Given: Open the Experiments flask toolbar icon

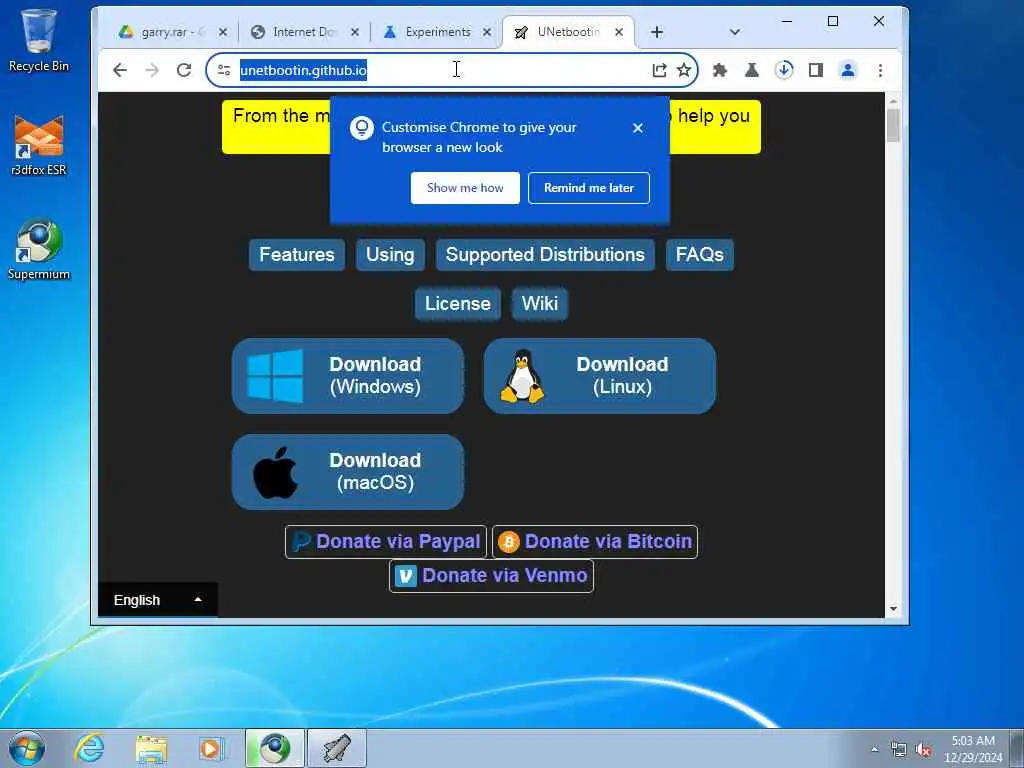Looking at the screenshot, I should [752, 70].
